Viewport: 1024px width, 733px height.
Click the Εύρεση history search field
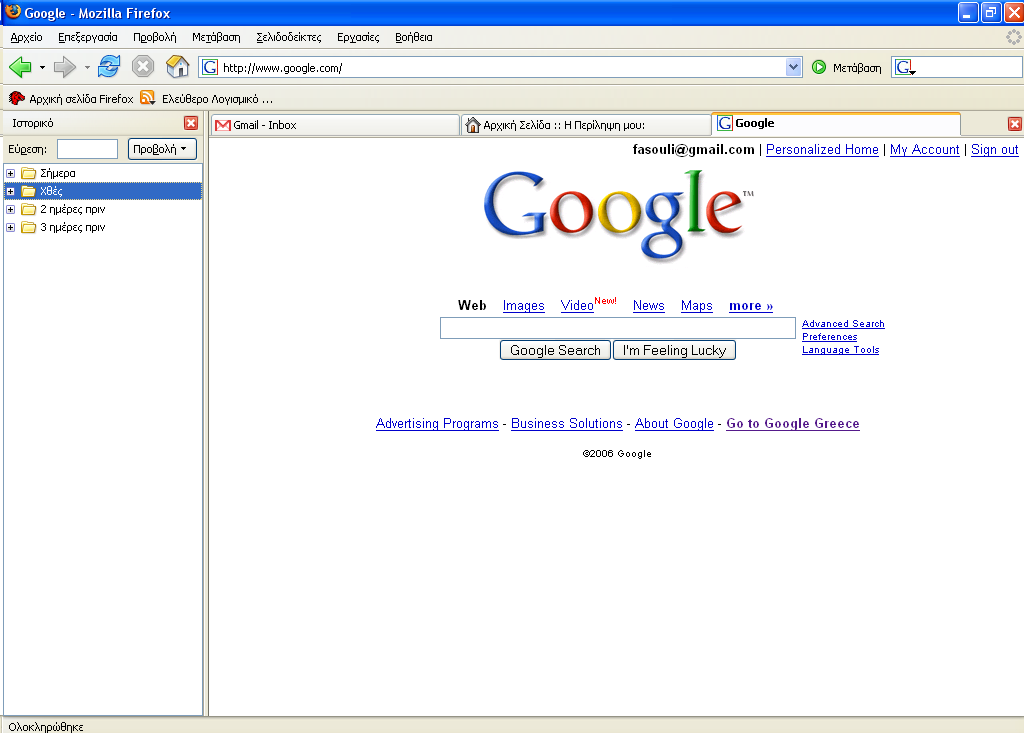(x=88, y=149)
